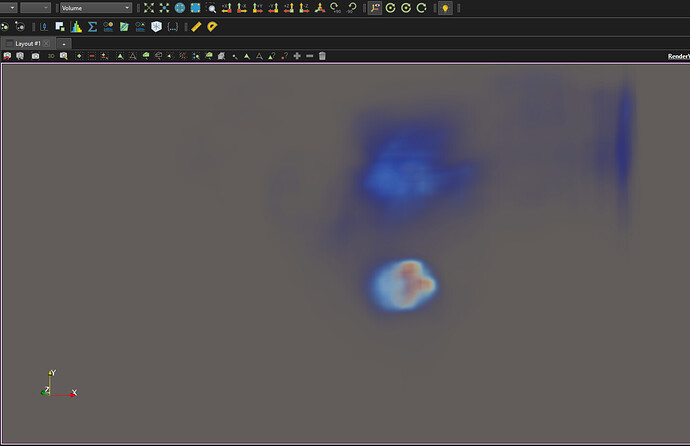
Task: Set view direction to +Y
Action: 258,8
